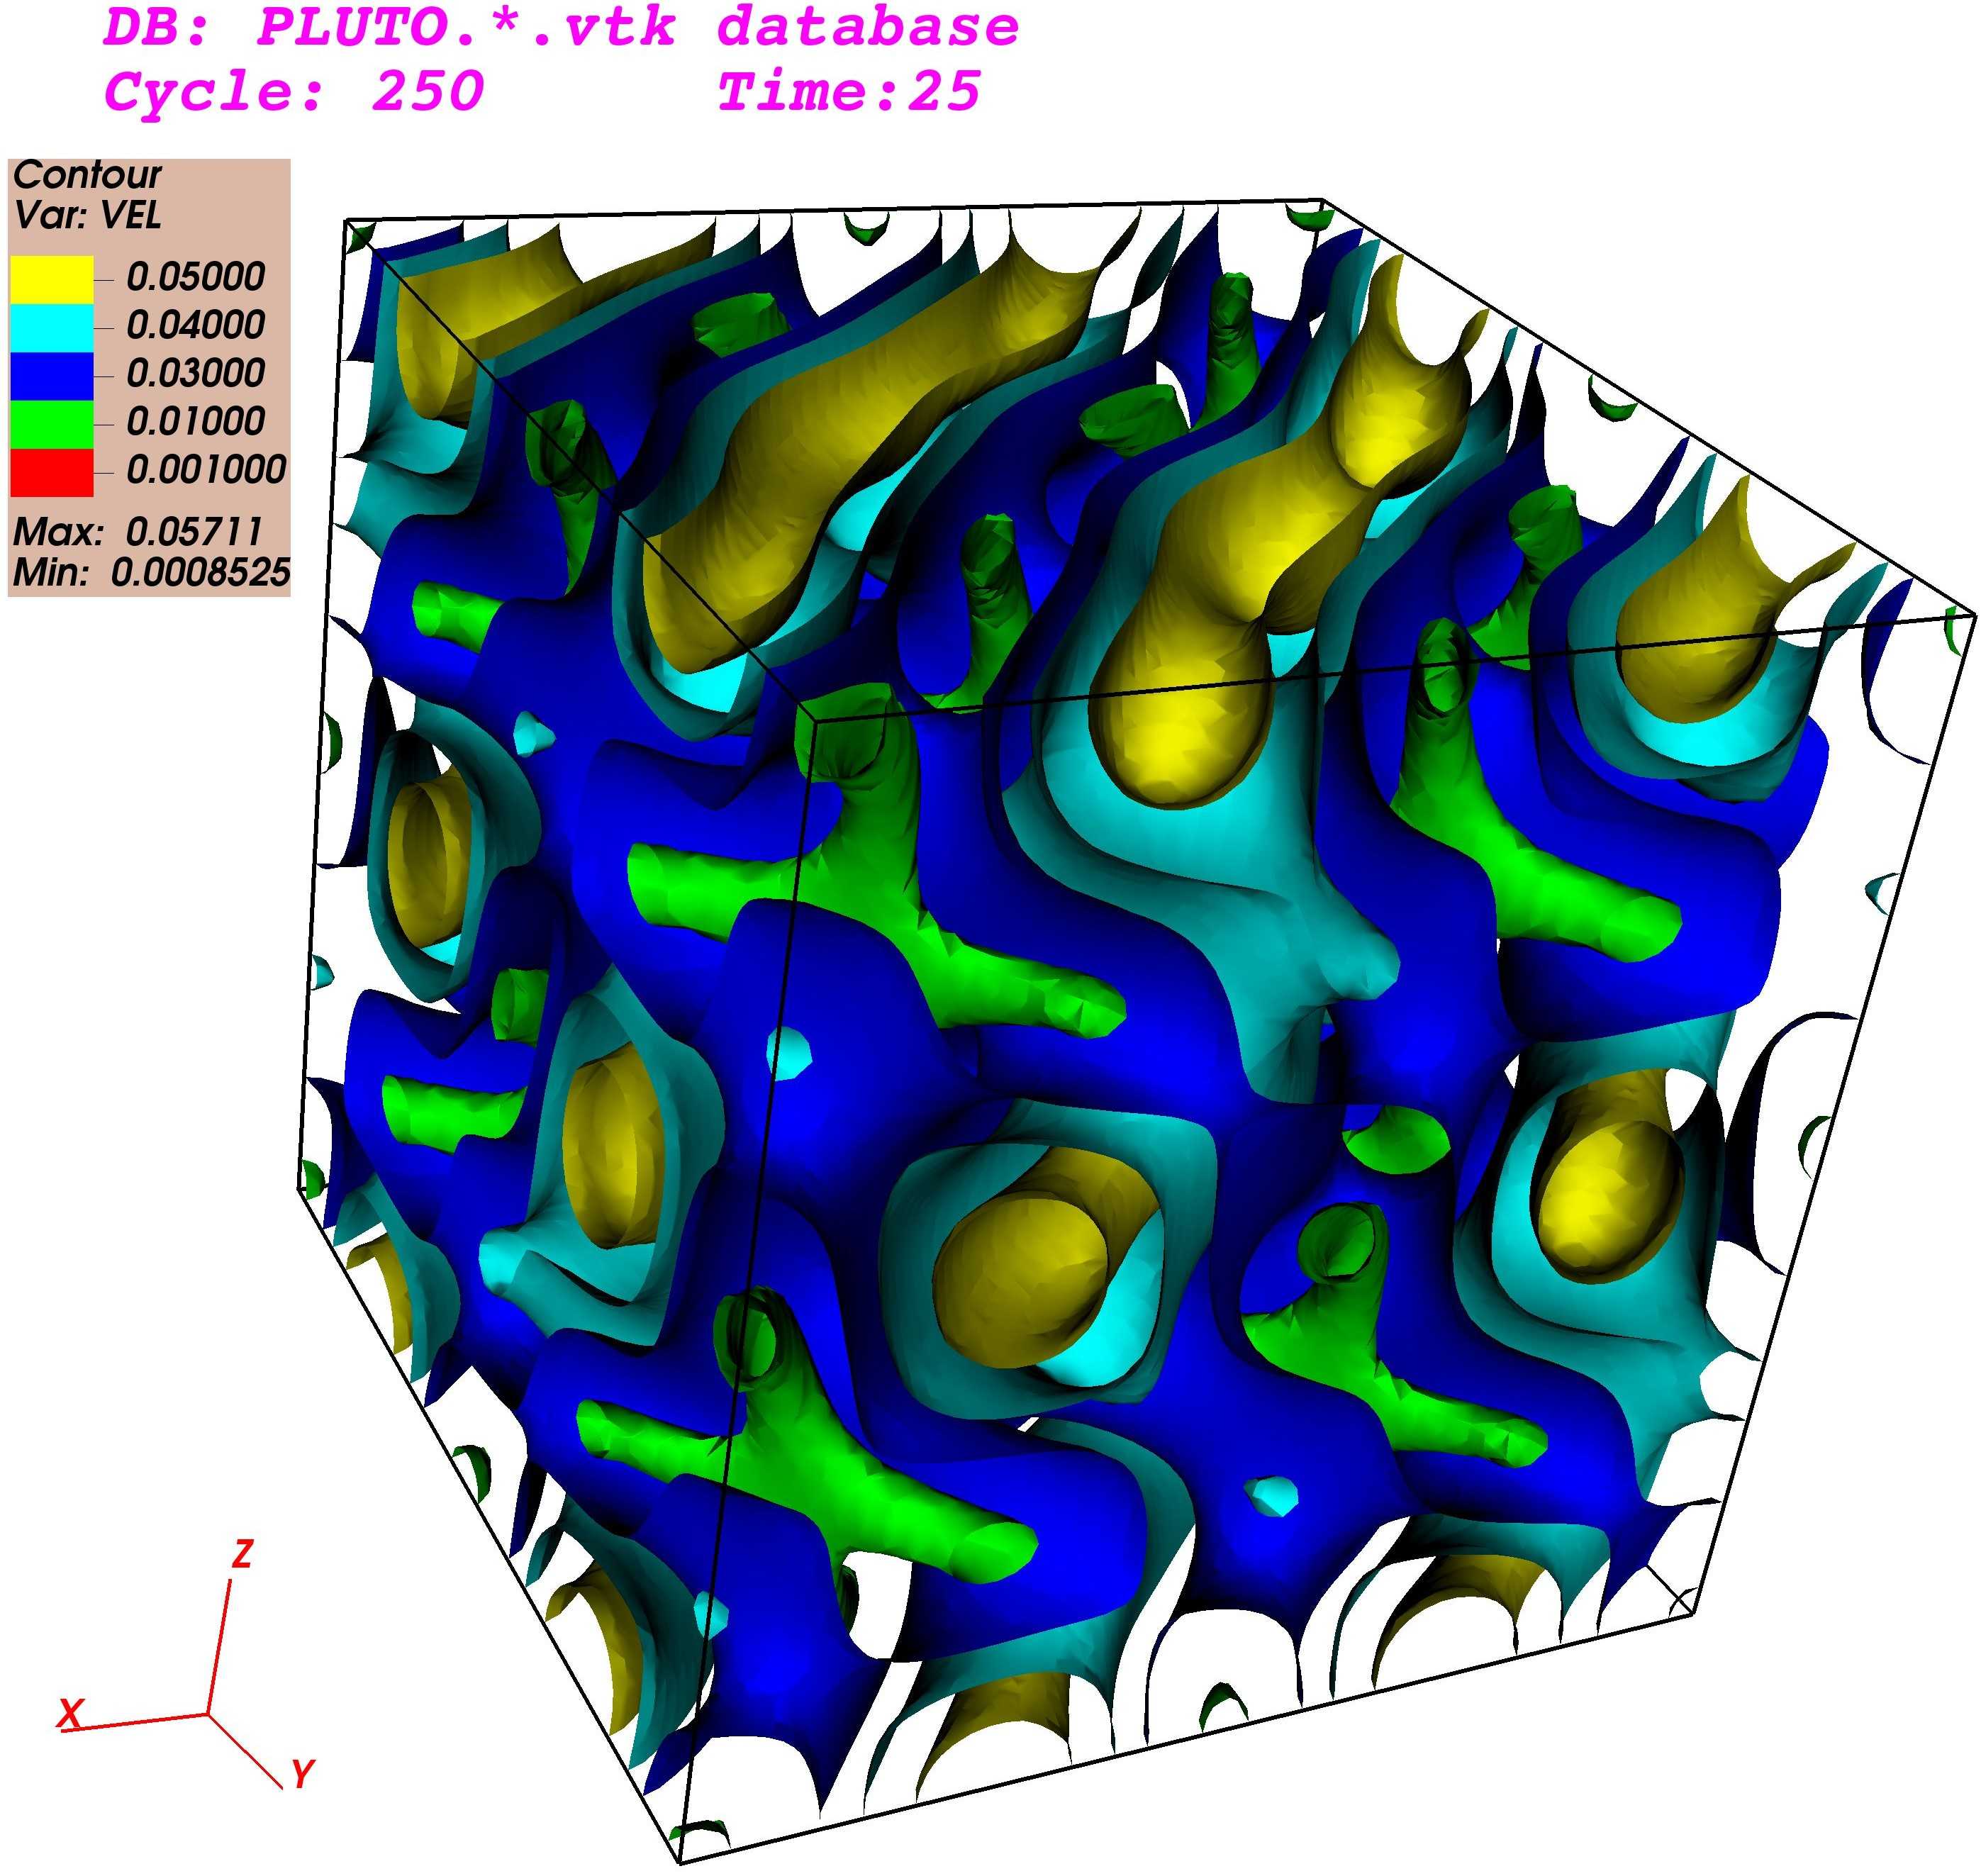Click the 0.001000 legend value

[206, 469]
